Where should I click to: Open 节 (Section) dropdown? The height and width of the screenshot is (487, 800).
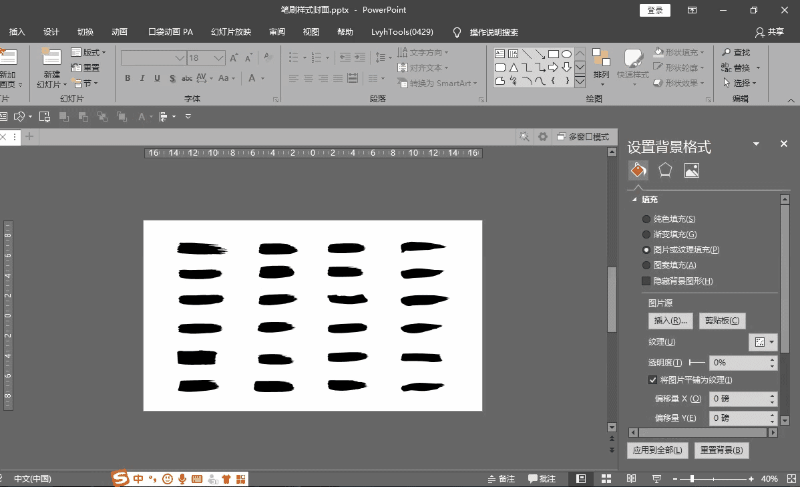tap(85, 83)
